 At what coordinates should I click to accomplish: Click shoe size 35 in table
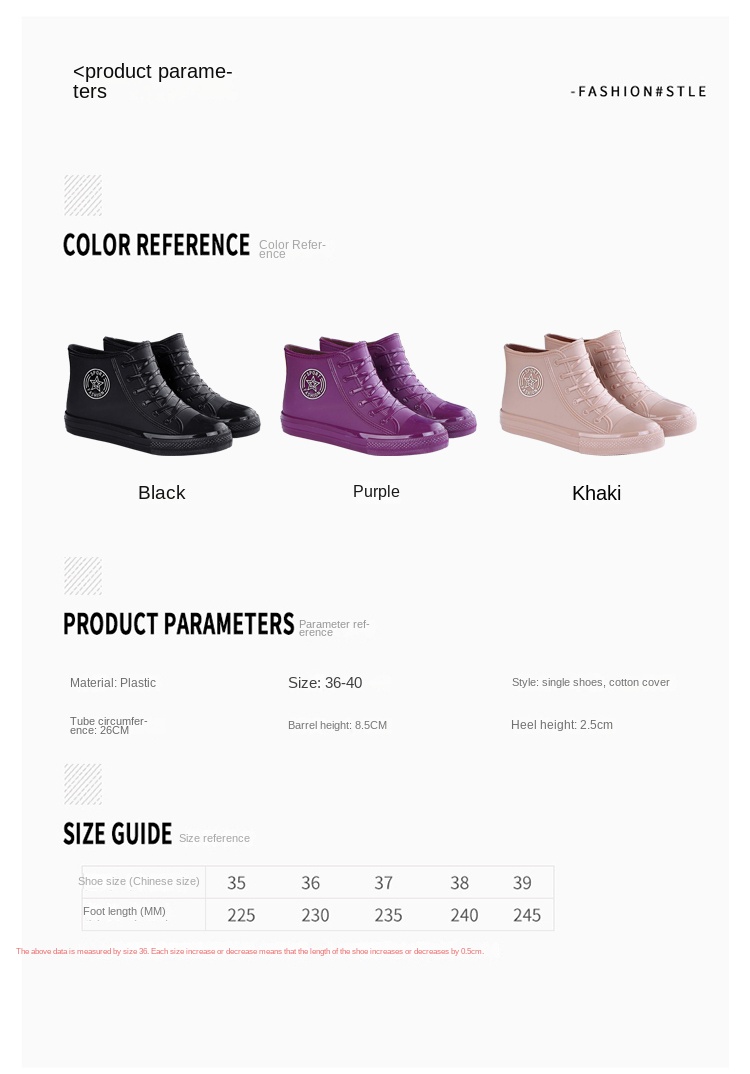[x=236, y=883]
